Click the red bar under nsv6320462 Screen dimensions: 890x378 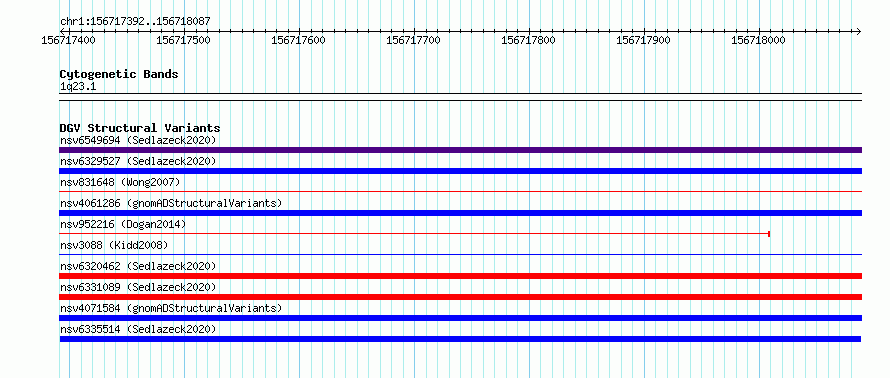click(460, 276)
